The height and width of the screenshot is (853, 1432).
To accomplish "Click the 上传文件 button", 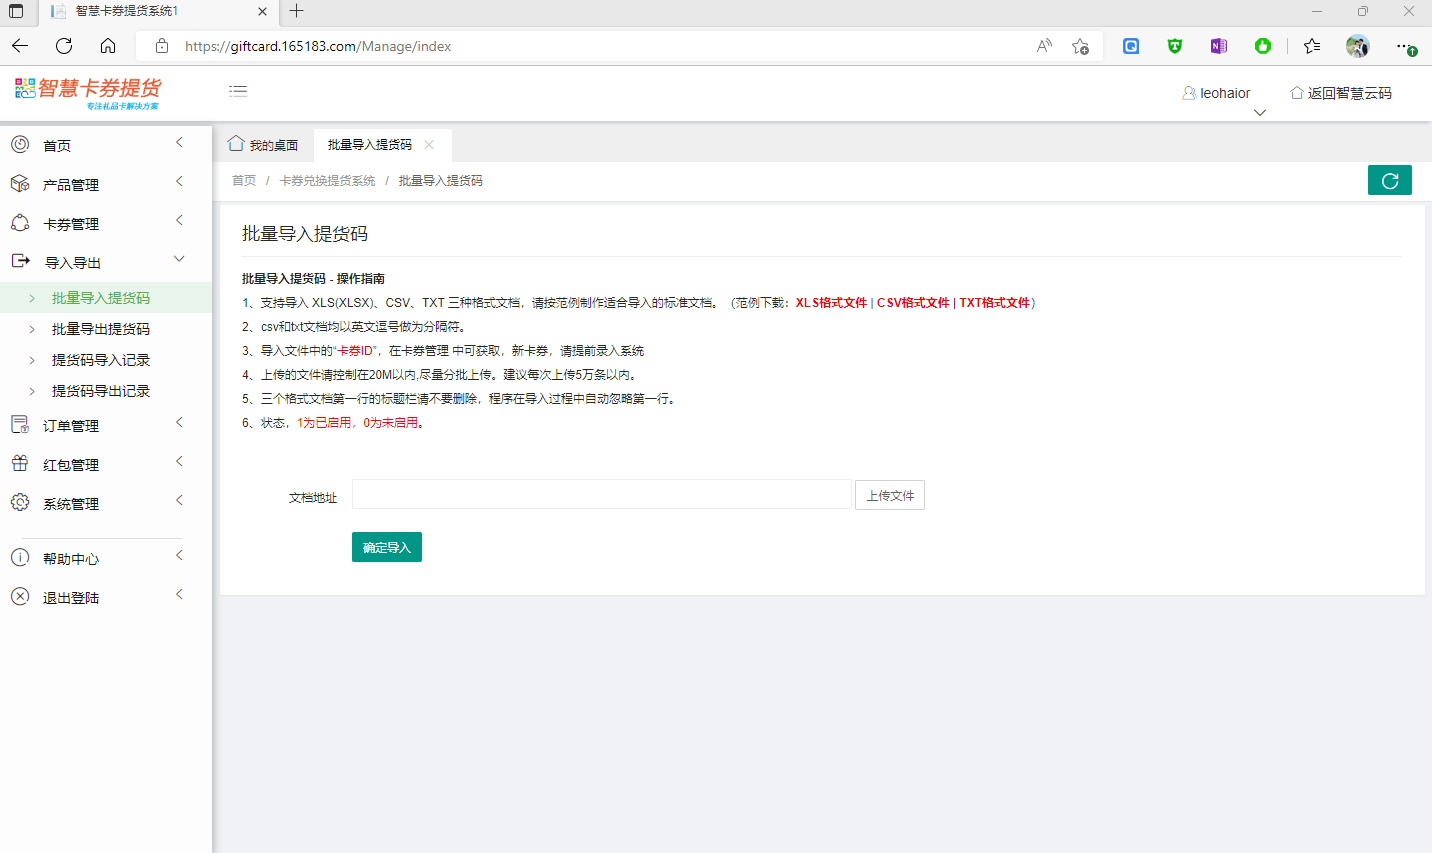I will coord(889,495).
